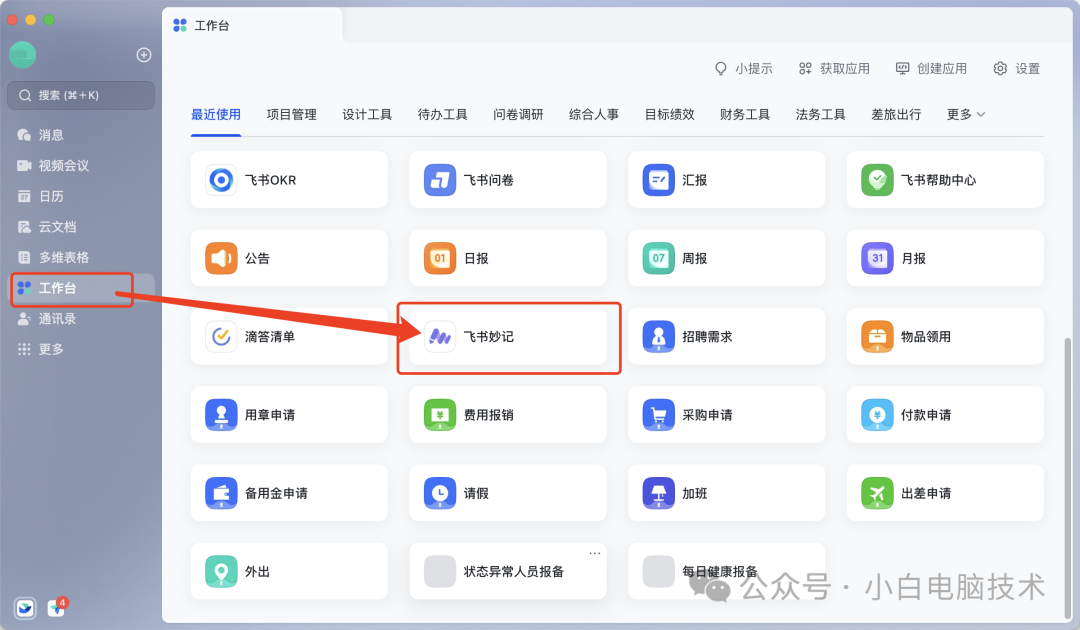The width and height of the screenshot is (1080, 630).
Task: Open 设置 in the workbench header
Action: [1017, 68]
